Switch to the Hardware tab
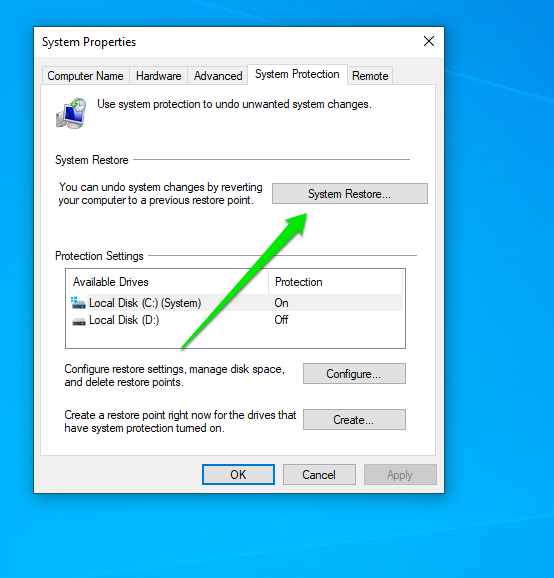 click(x=158, y=76)
